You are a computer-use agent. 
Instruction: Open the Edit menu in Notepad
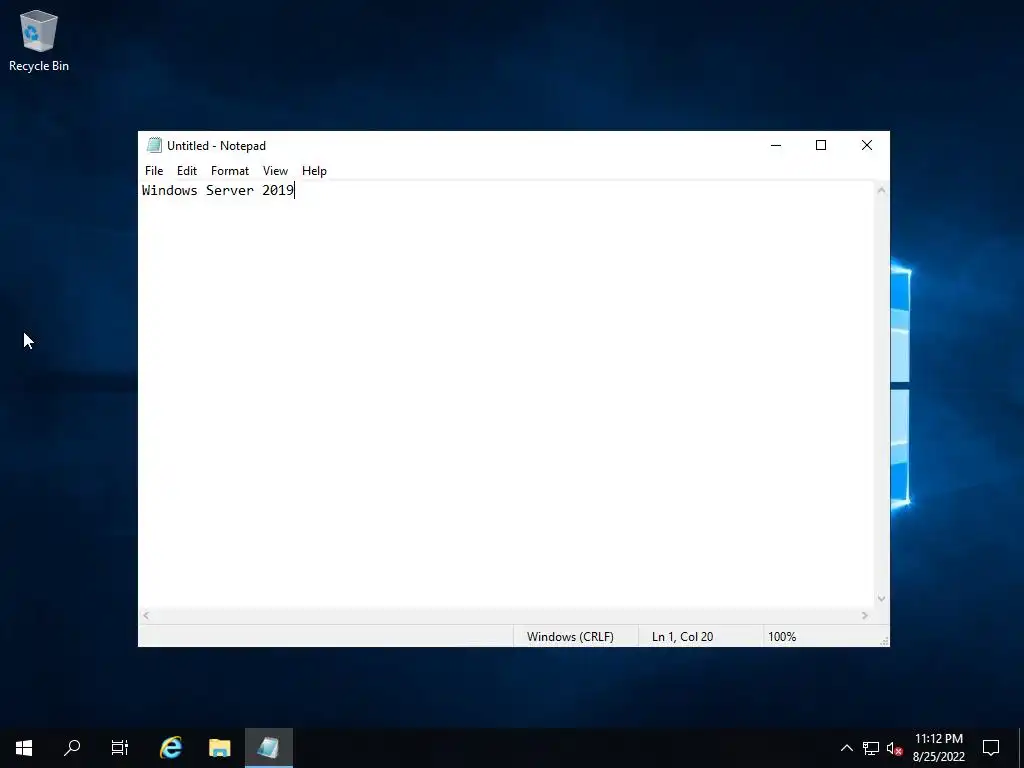point(187,170)
